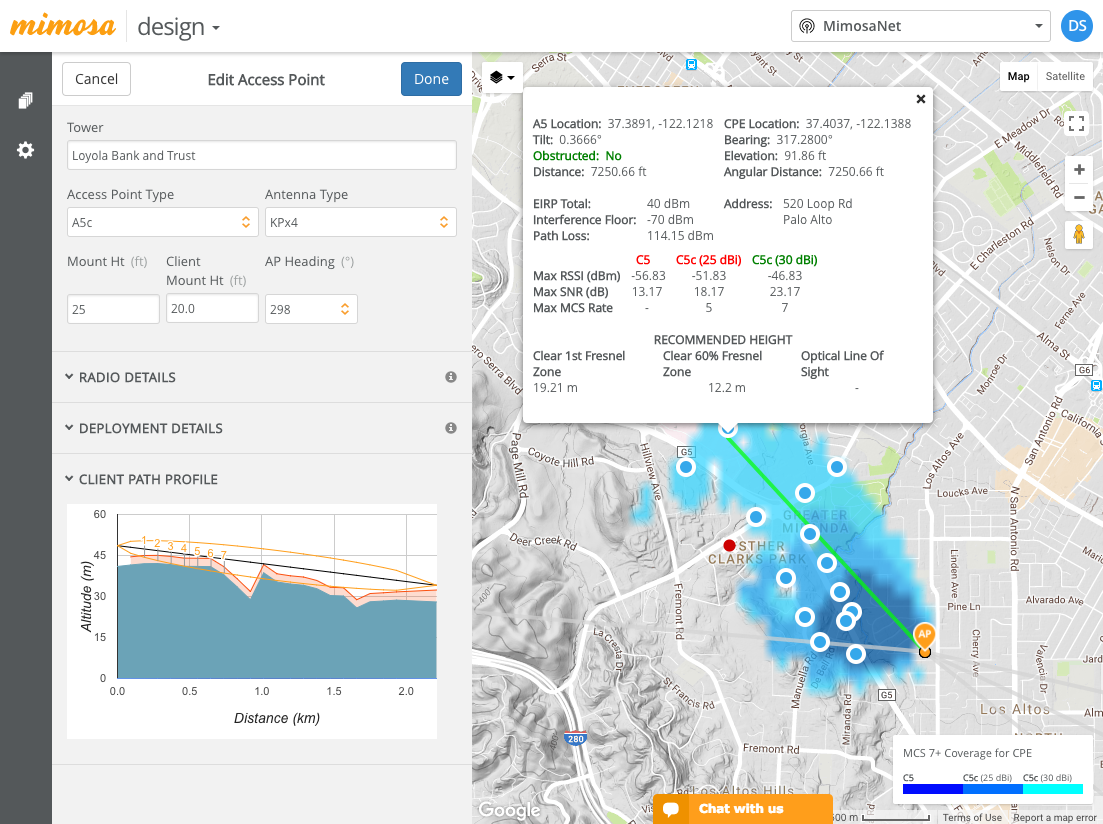
Task: Open the map layers selector icon
Action: click(502, 77)
